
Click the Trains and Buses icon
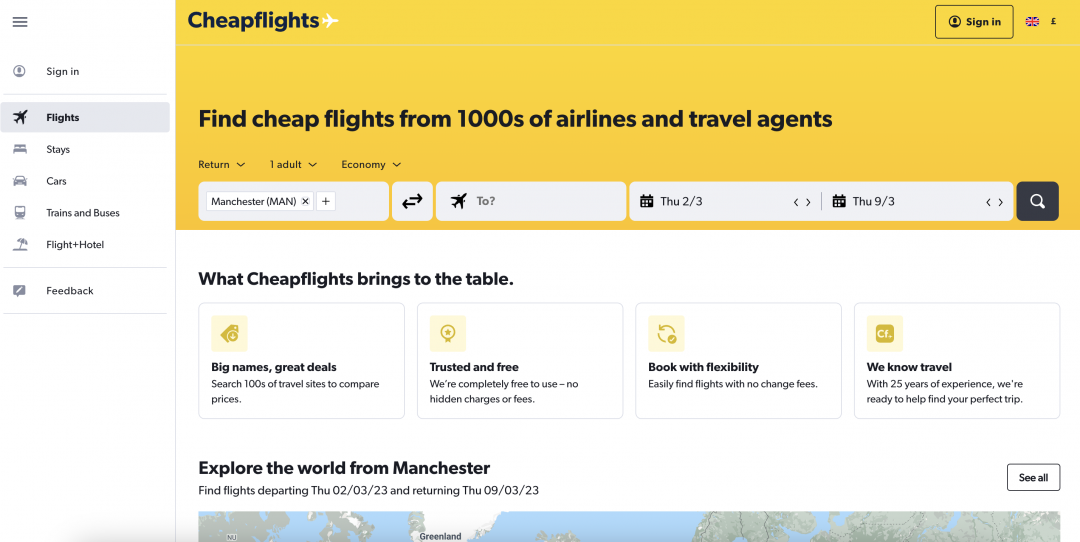[x=20, y=213]
